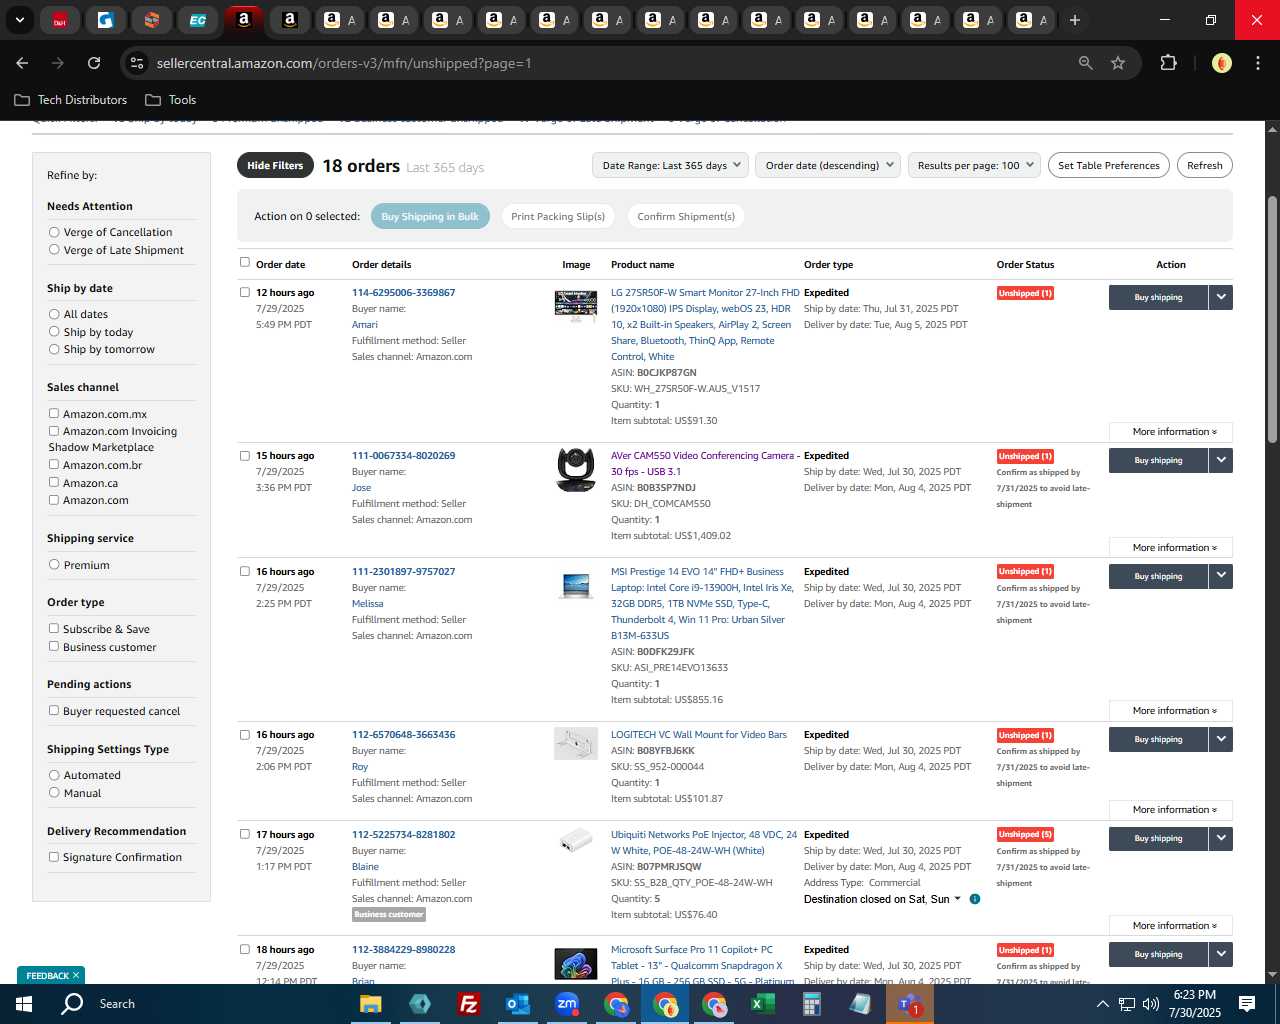Show hidden system tray icons
This screenshot has height=1024, width=1280.
tap(1102, 1004)
